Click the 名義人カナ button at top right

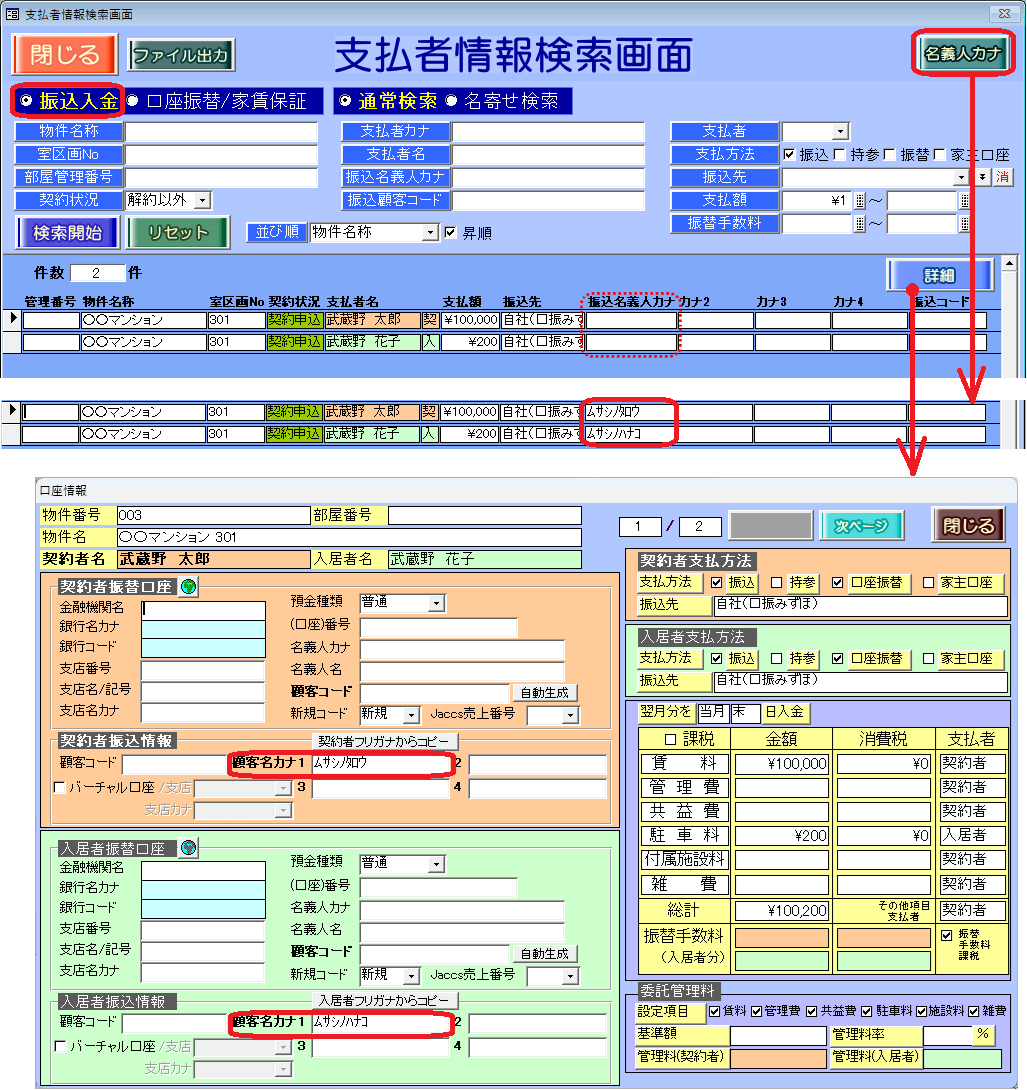coord(962,55)
